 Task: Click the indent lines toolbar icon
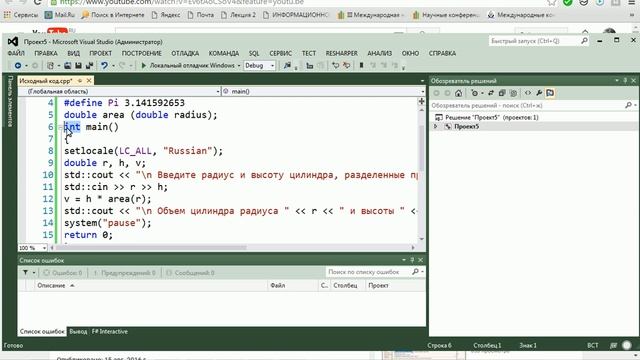[310, 66]
